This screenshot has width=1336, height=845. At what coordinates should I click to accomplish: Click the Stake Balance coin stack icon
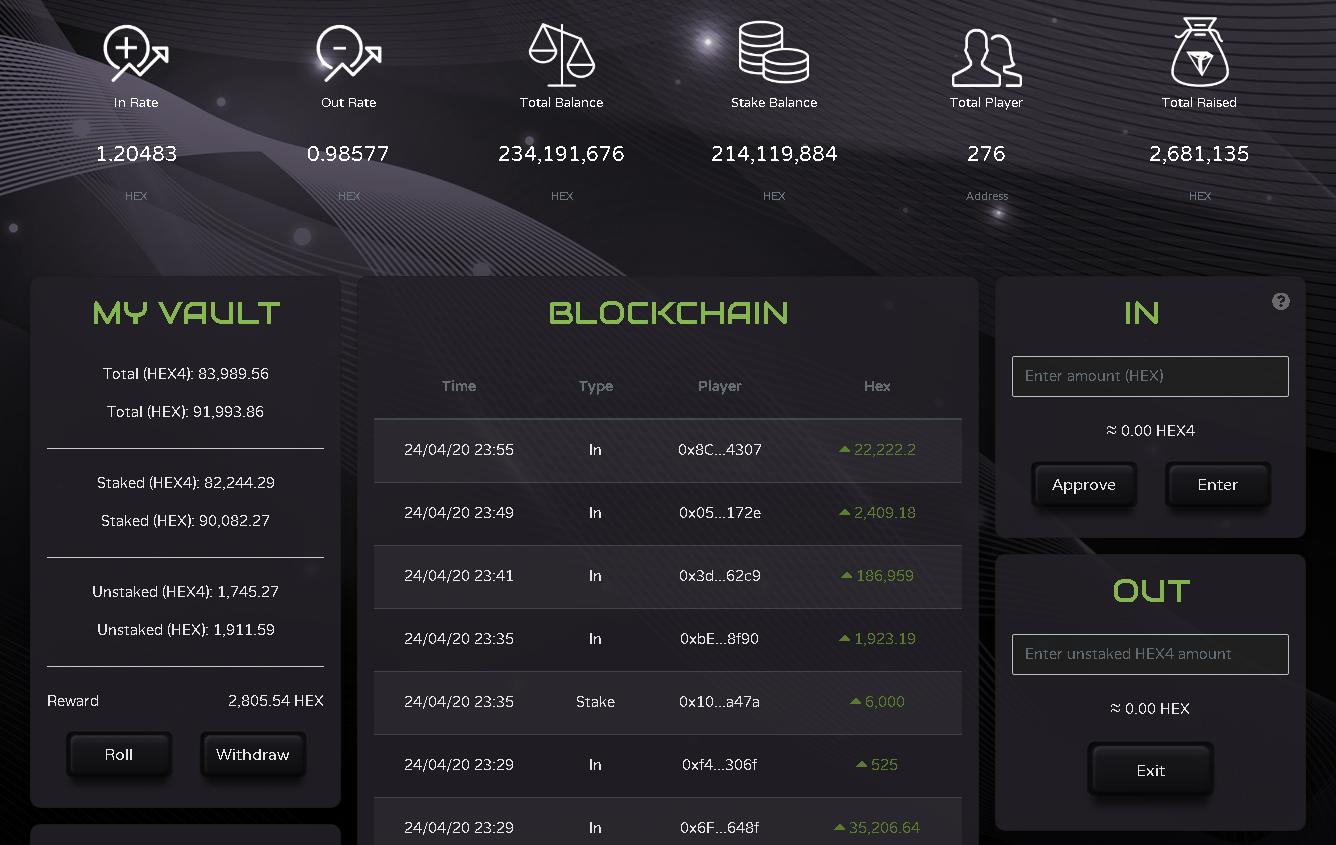click(774, 54)
